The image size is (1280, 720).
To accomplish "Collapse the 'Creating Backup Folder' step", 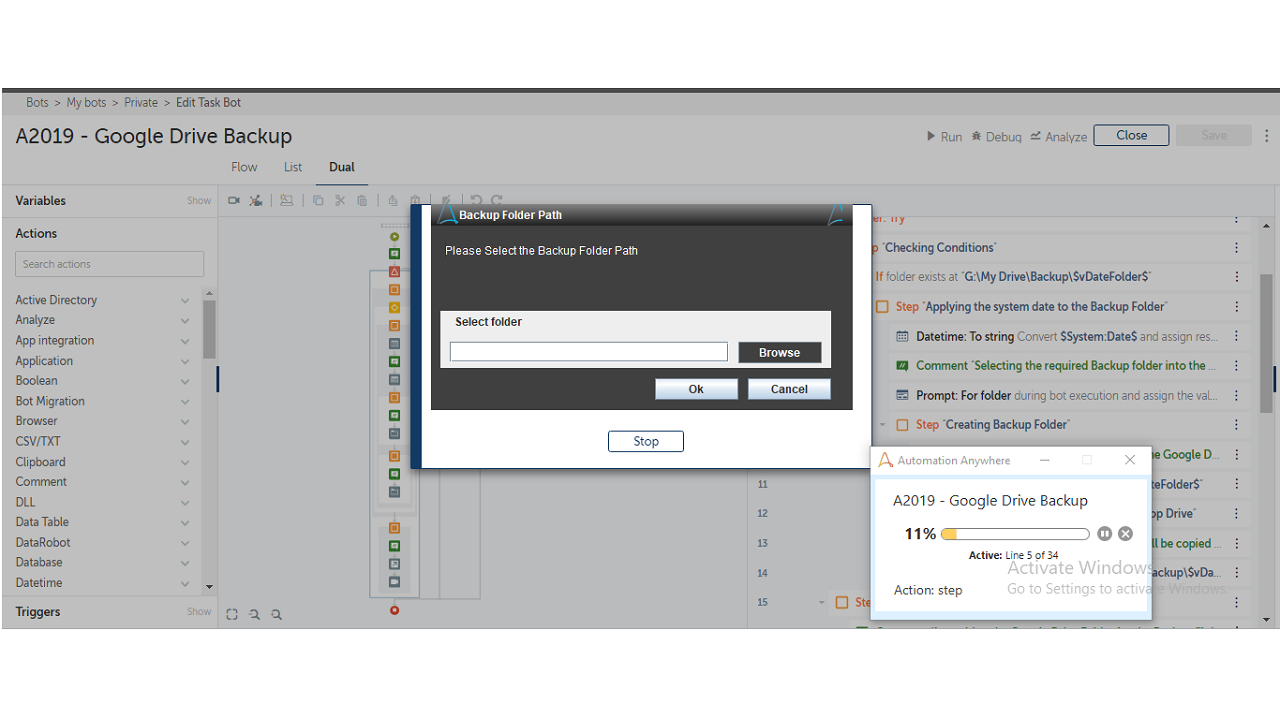I will click(x=882, y=425).
